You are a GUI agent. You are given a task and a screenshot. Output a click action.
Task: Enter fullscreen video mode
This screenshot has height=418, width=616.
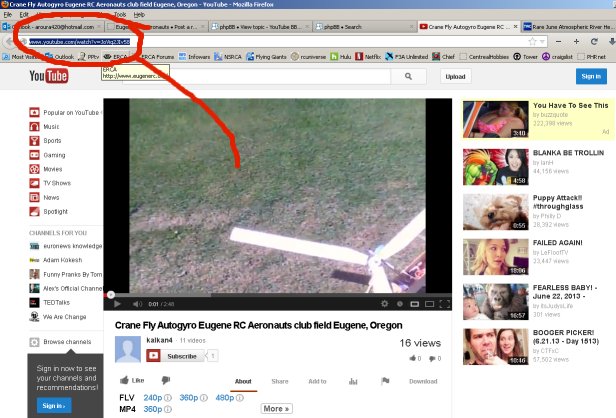pos(445,304)
